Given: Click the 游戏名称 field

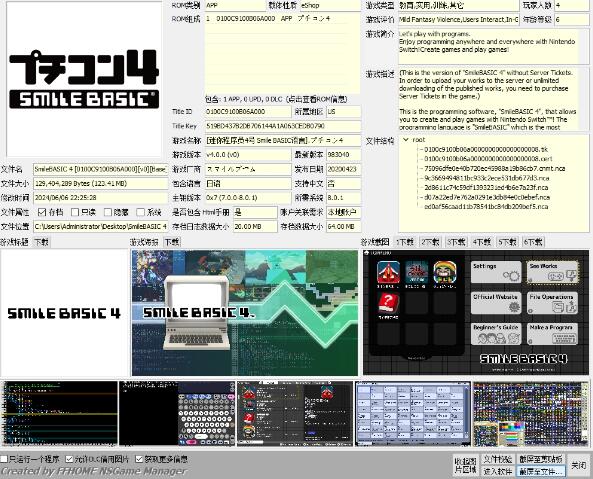Looking at the screenshot, I should pos(283,140).
